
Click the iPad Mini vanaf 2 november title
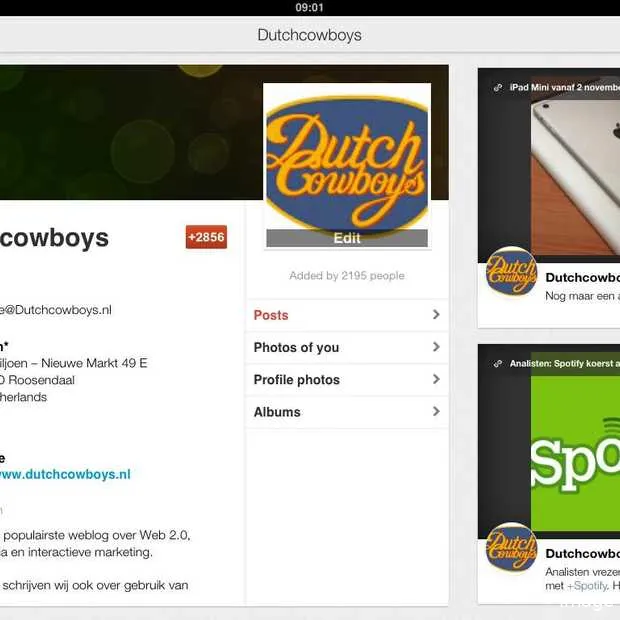565,87
